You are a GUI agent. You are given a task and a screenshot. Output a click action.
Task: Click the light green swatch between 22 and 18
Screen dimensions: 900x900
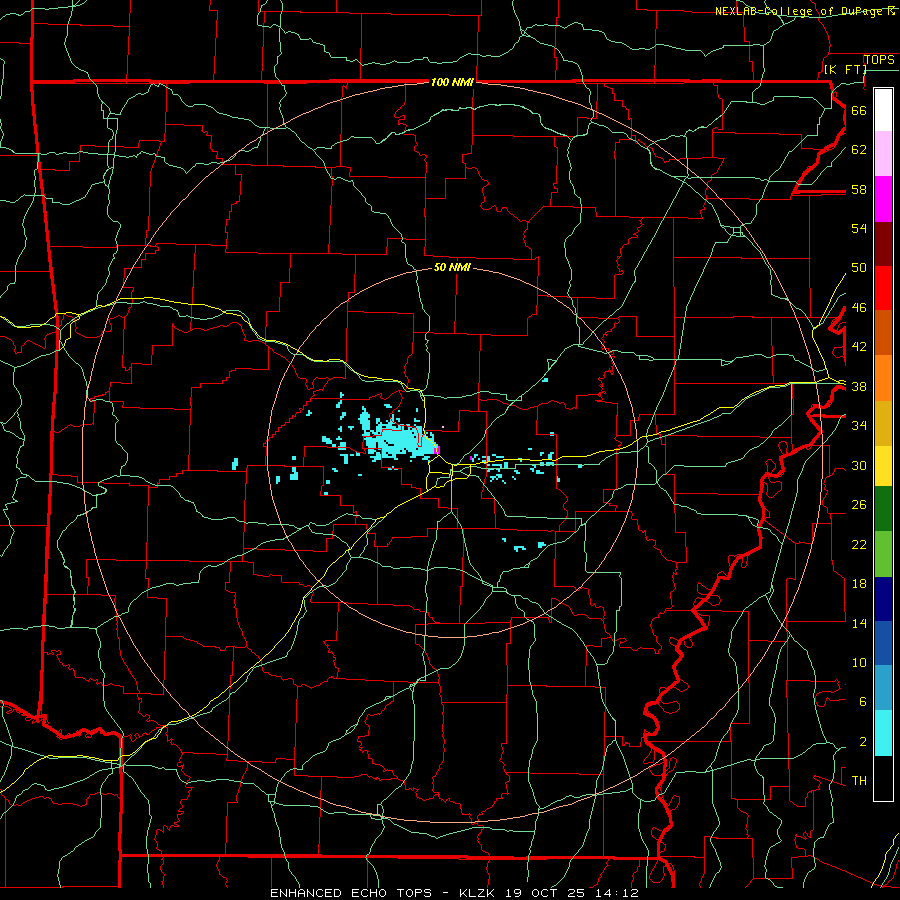coord(883,554)
